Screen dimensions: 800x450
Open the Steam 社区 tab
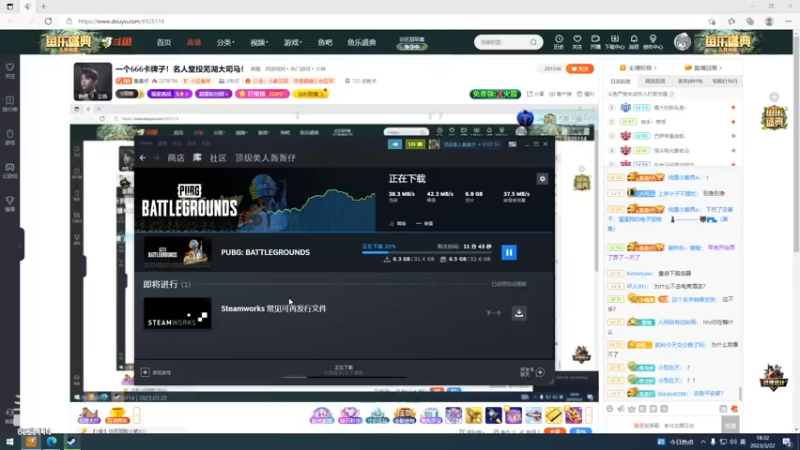218,158
